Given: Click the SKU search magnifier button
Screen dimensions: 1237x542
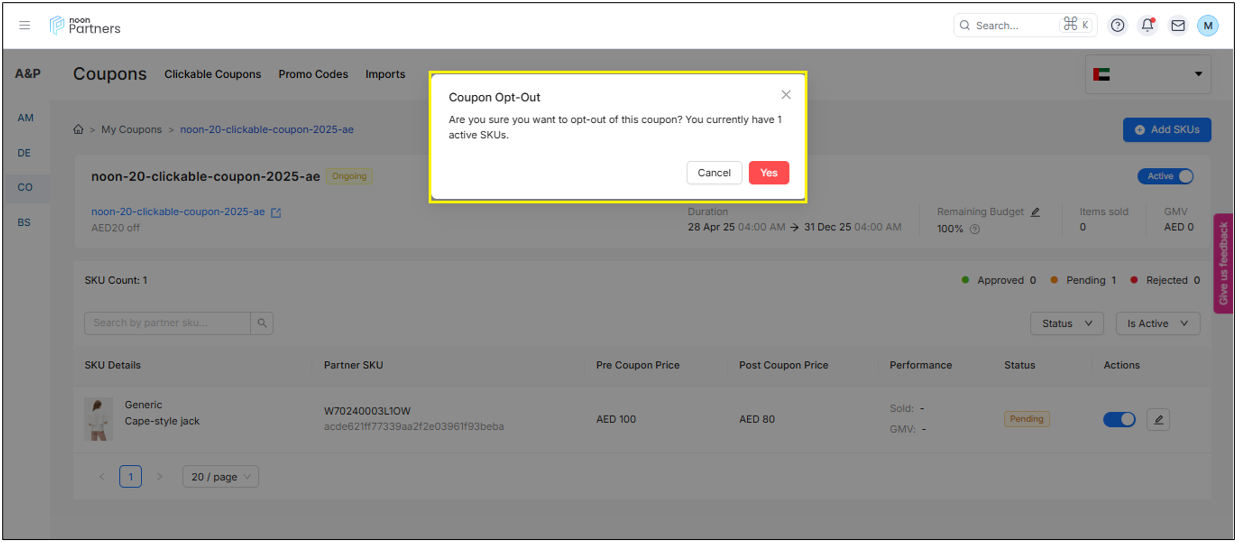Looking at the screenshot, I should 262,323.
